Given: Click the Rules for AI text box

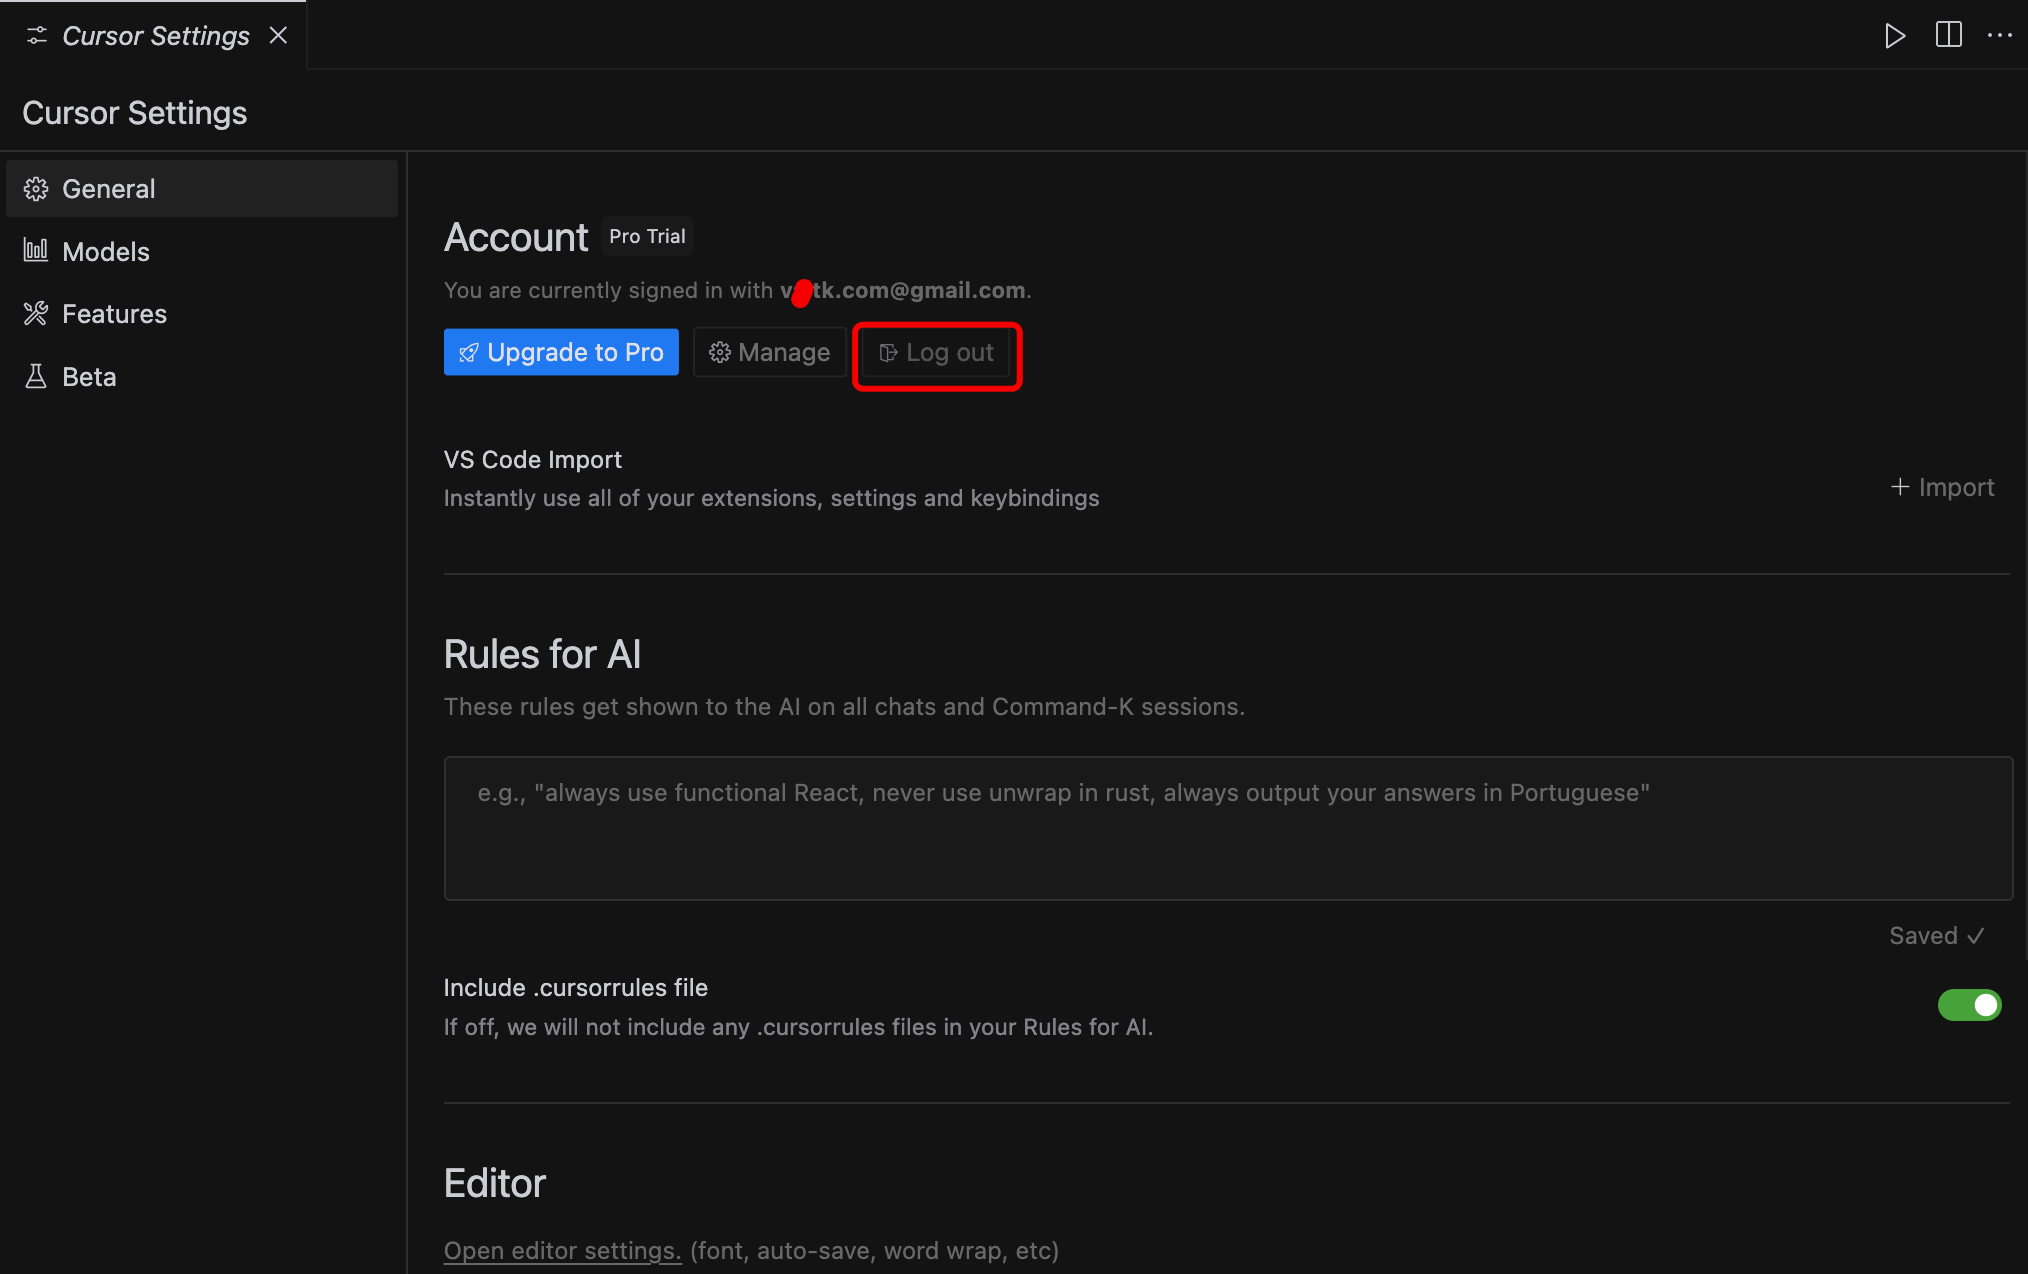Looking at the screenshot, I should pyautogui.click(x=1228, y=828).
